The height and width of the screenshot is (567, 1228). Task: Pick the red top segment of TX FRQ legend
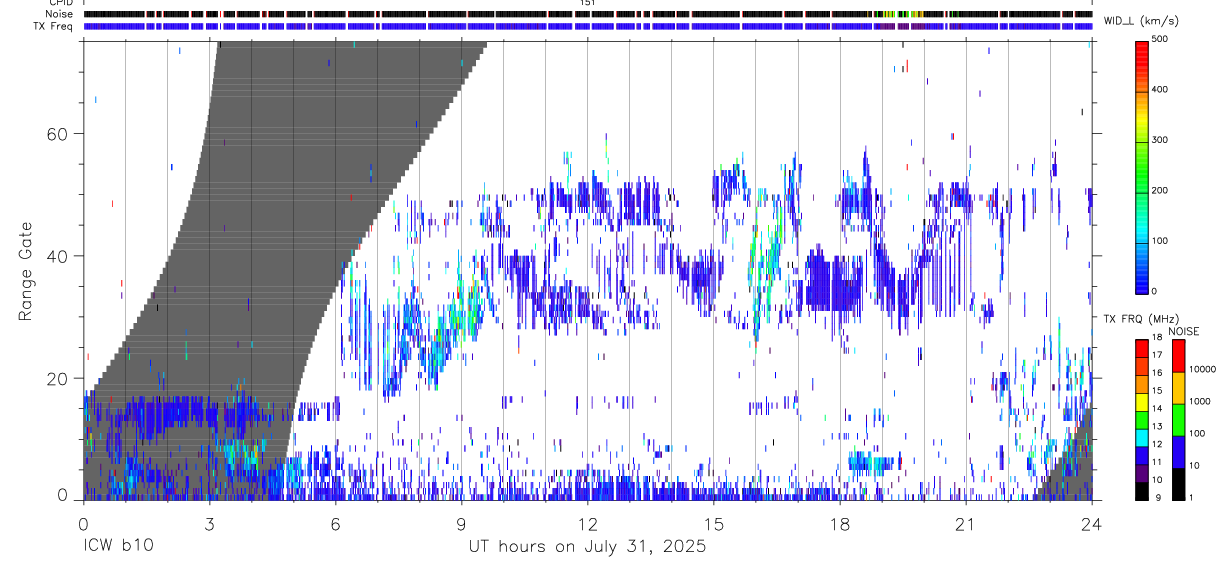pos(1142,348)
